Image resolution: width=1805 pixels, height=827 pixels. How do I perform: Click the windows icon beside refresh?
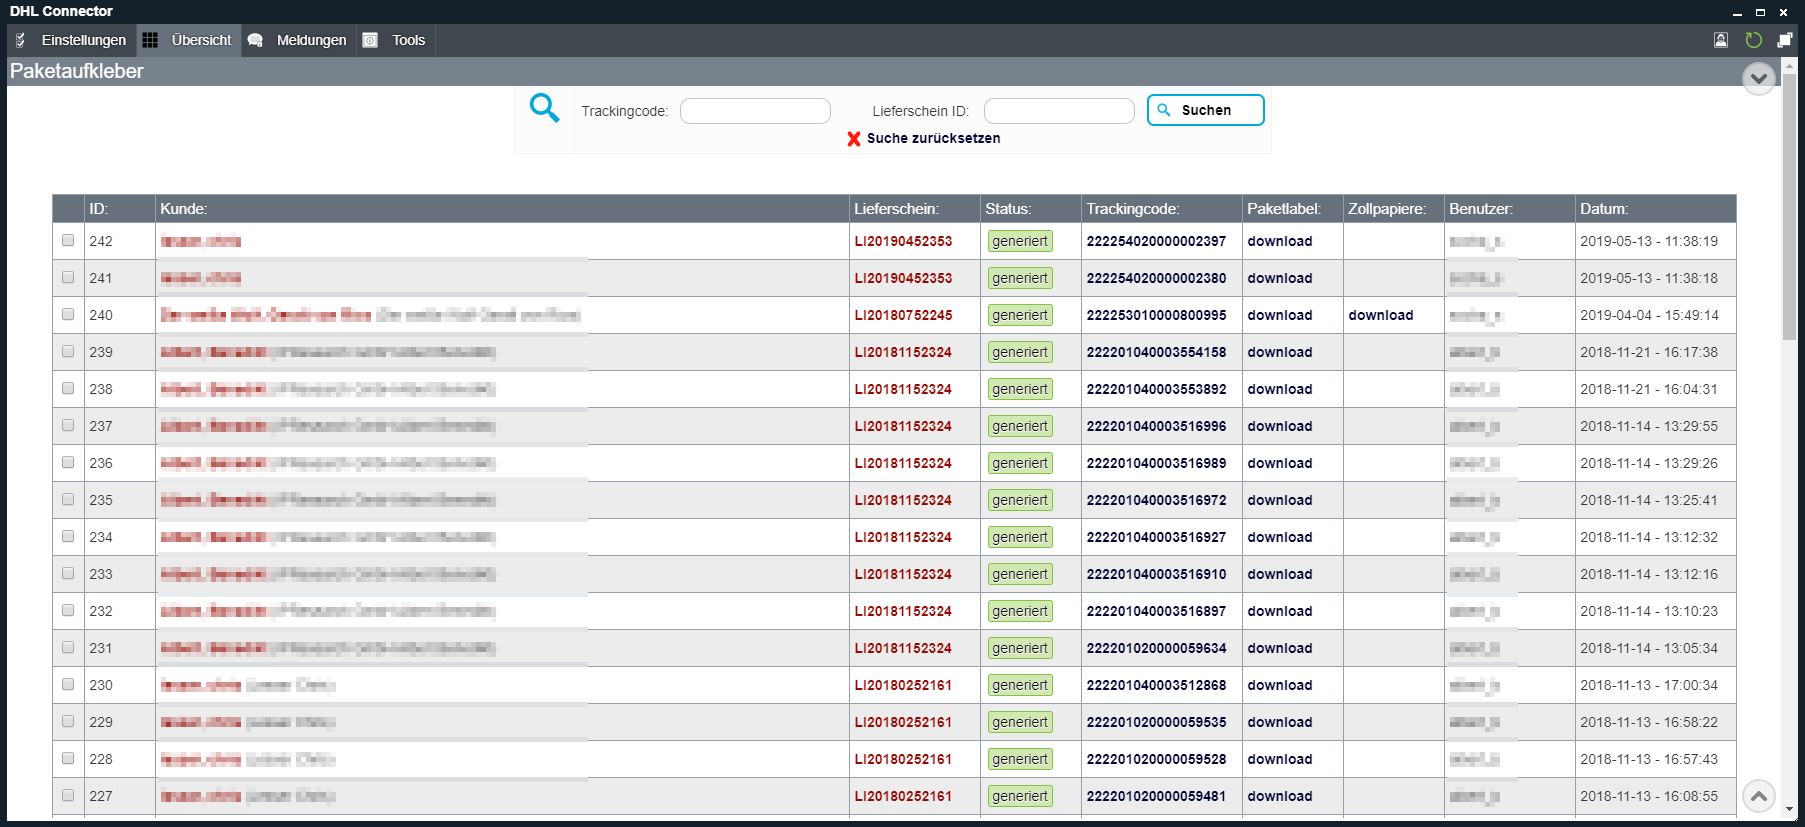pyautogui.click(x=1785, y=40)
